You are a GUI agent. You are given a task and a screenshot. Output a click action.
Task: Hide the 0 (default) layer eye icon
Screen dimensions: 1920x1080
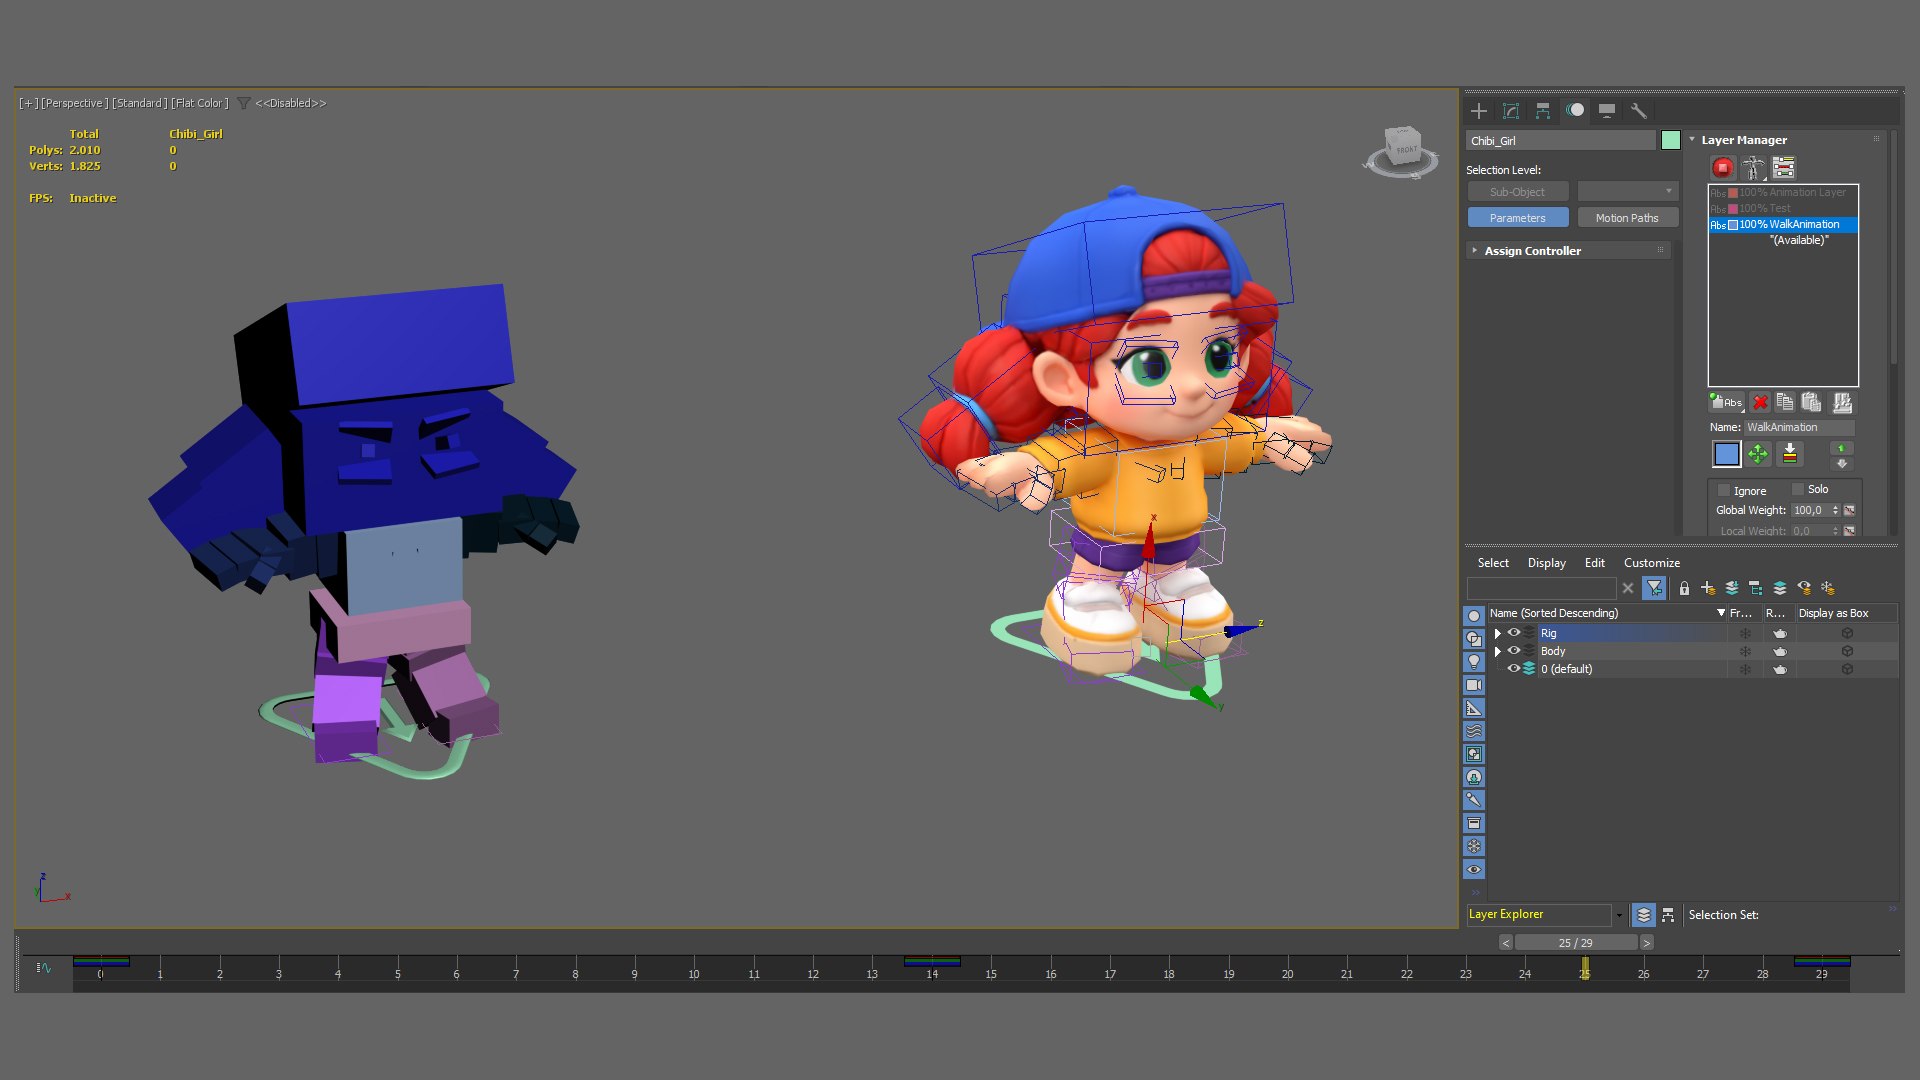pos(1514,669)
